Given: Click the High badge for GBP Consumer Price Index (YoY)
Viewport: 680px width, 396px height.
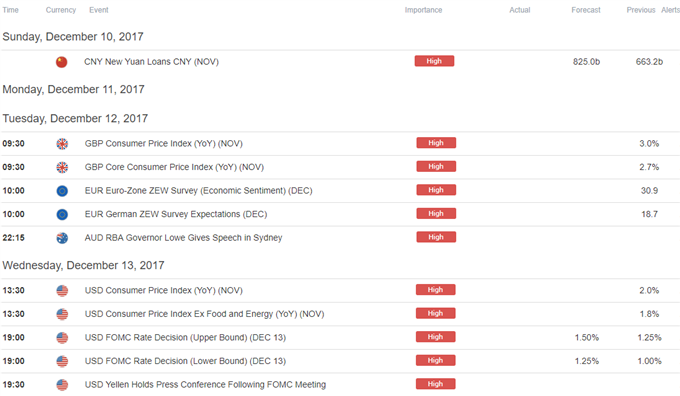Looking at the screenshot, I should (x=436, y=143).
